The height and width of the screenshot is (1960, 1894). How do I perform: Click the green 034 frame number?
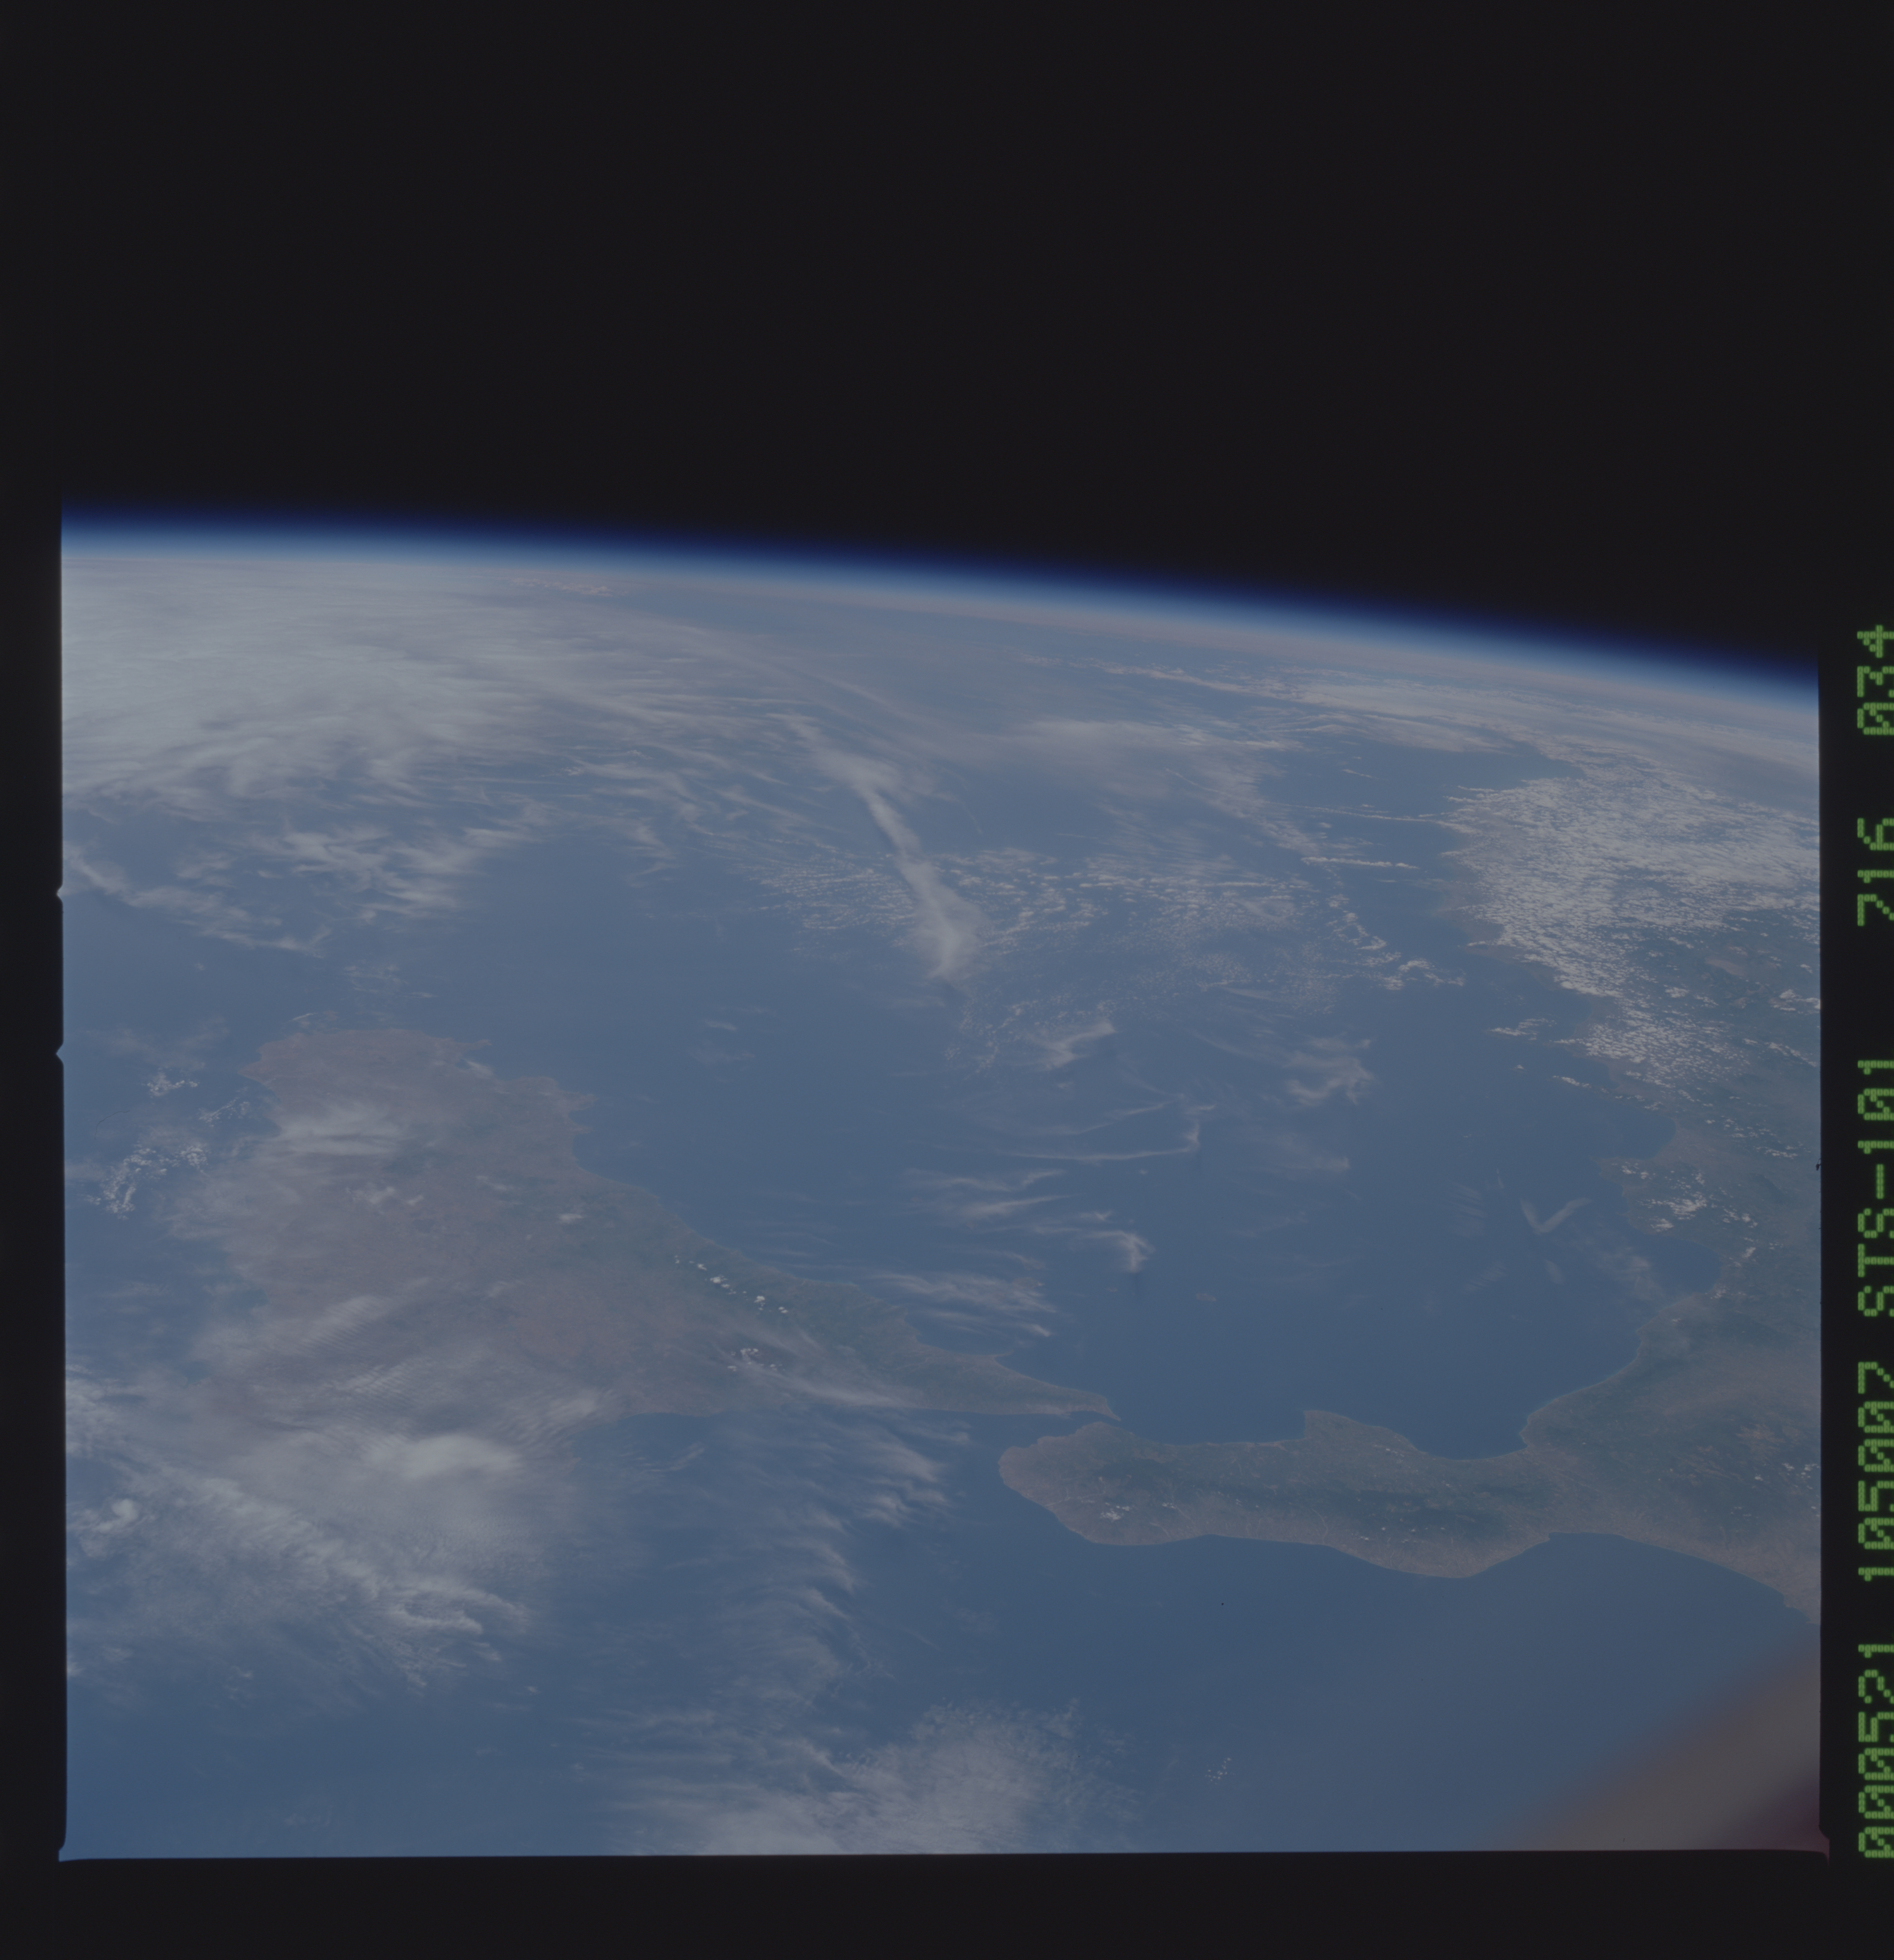(x=1875, y=680)
